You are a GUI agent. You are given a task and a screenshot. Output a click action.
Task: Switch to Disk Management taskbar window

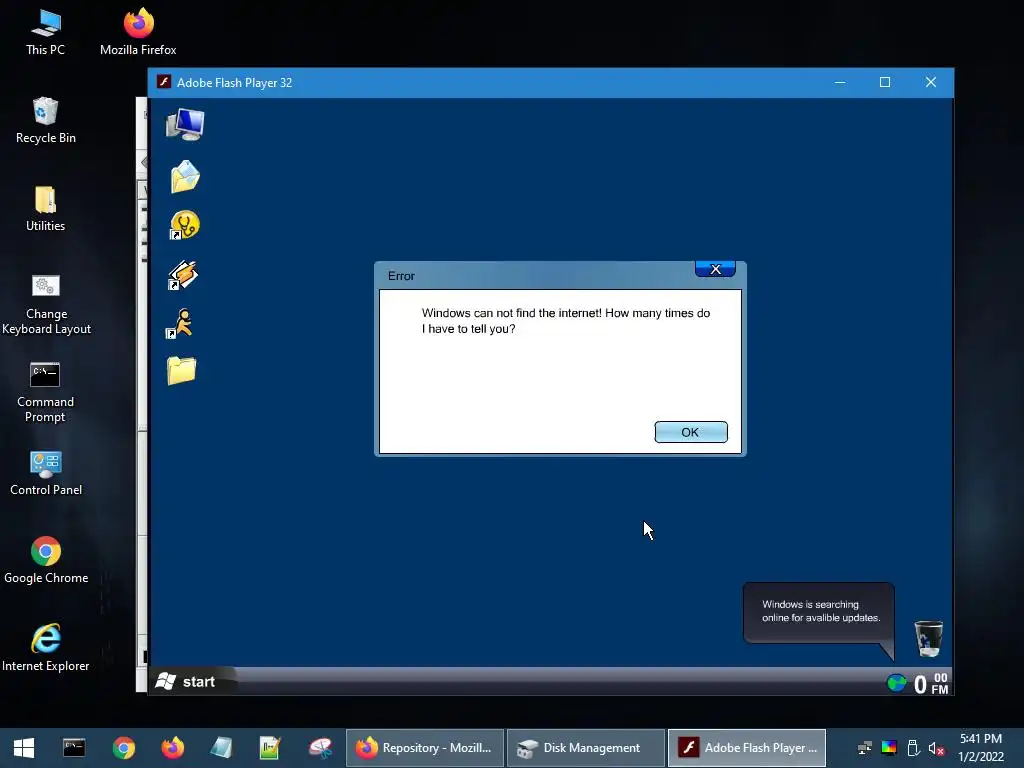[586, 748]
